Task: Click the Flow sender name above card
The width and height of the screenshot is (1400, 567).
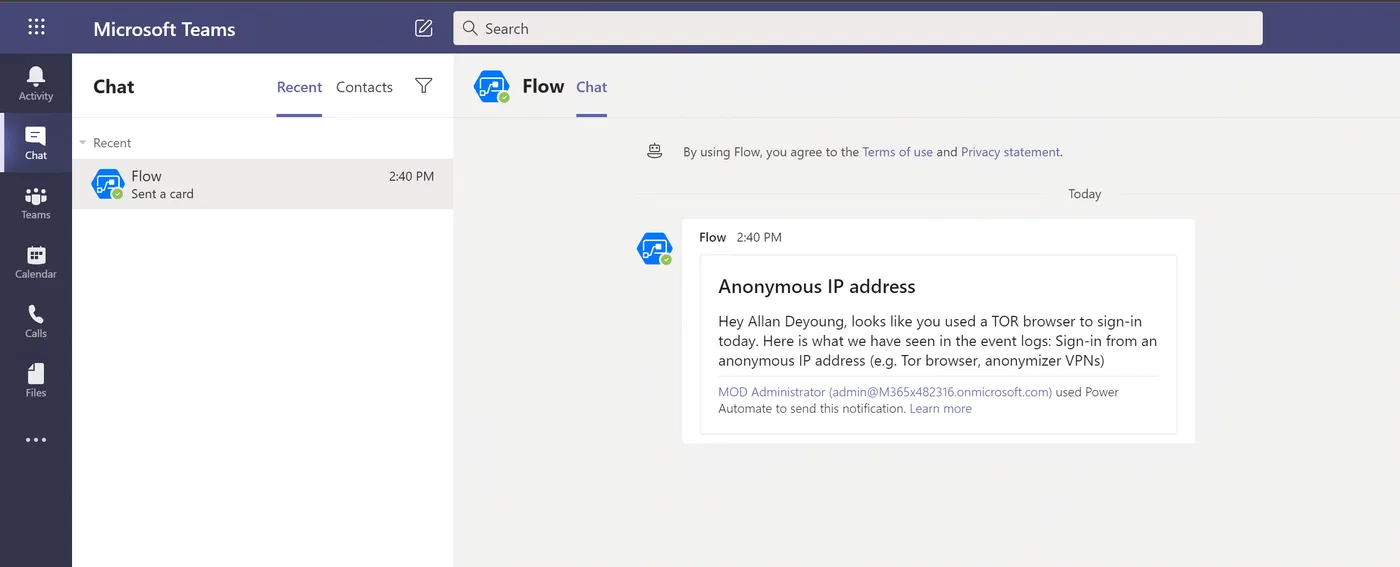Action: point(712,237)
